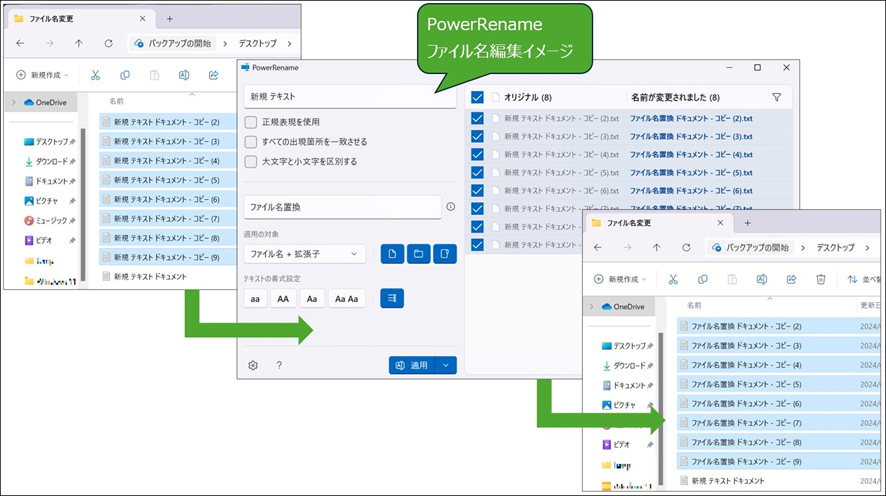Click aa lowercase format button

(255, 299)
